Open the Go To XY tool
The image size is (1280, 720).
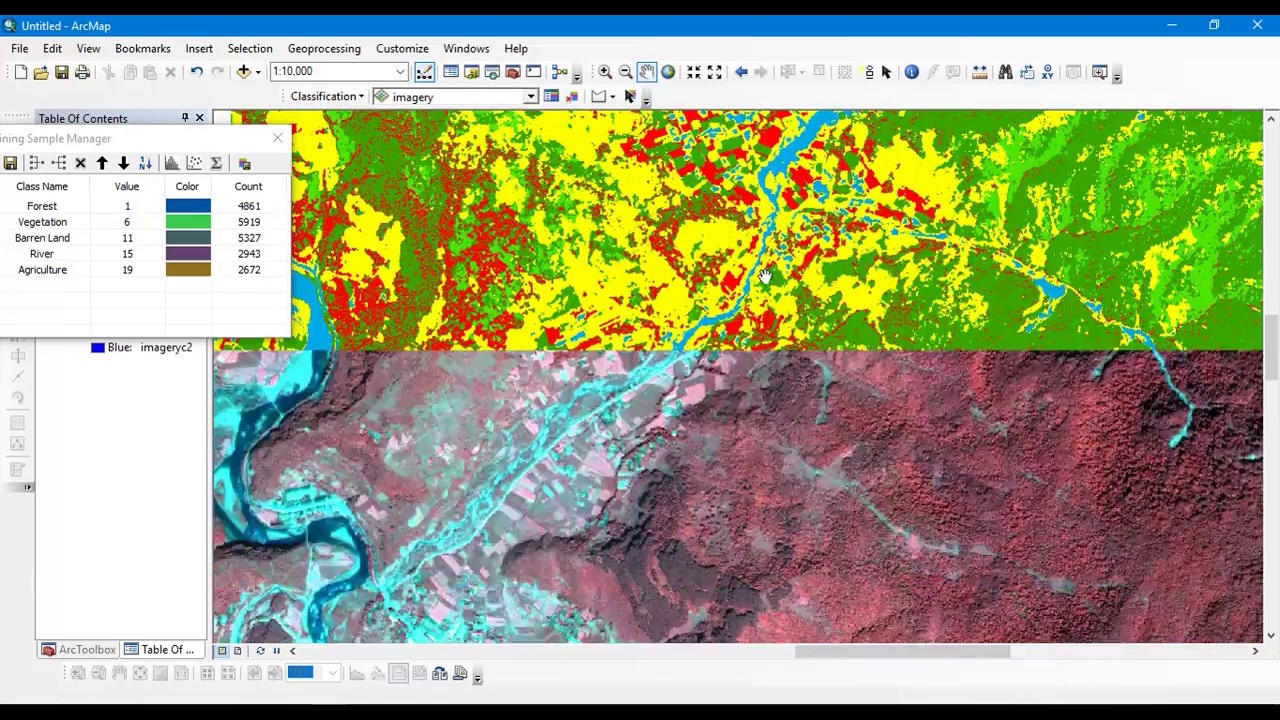1047,72
